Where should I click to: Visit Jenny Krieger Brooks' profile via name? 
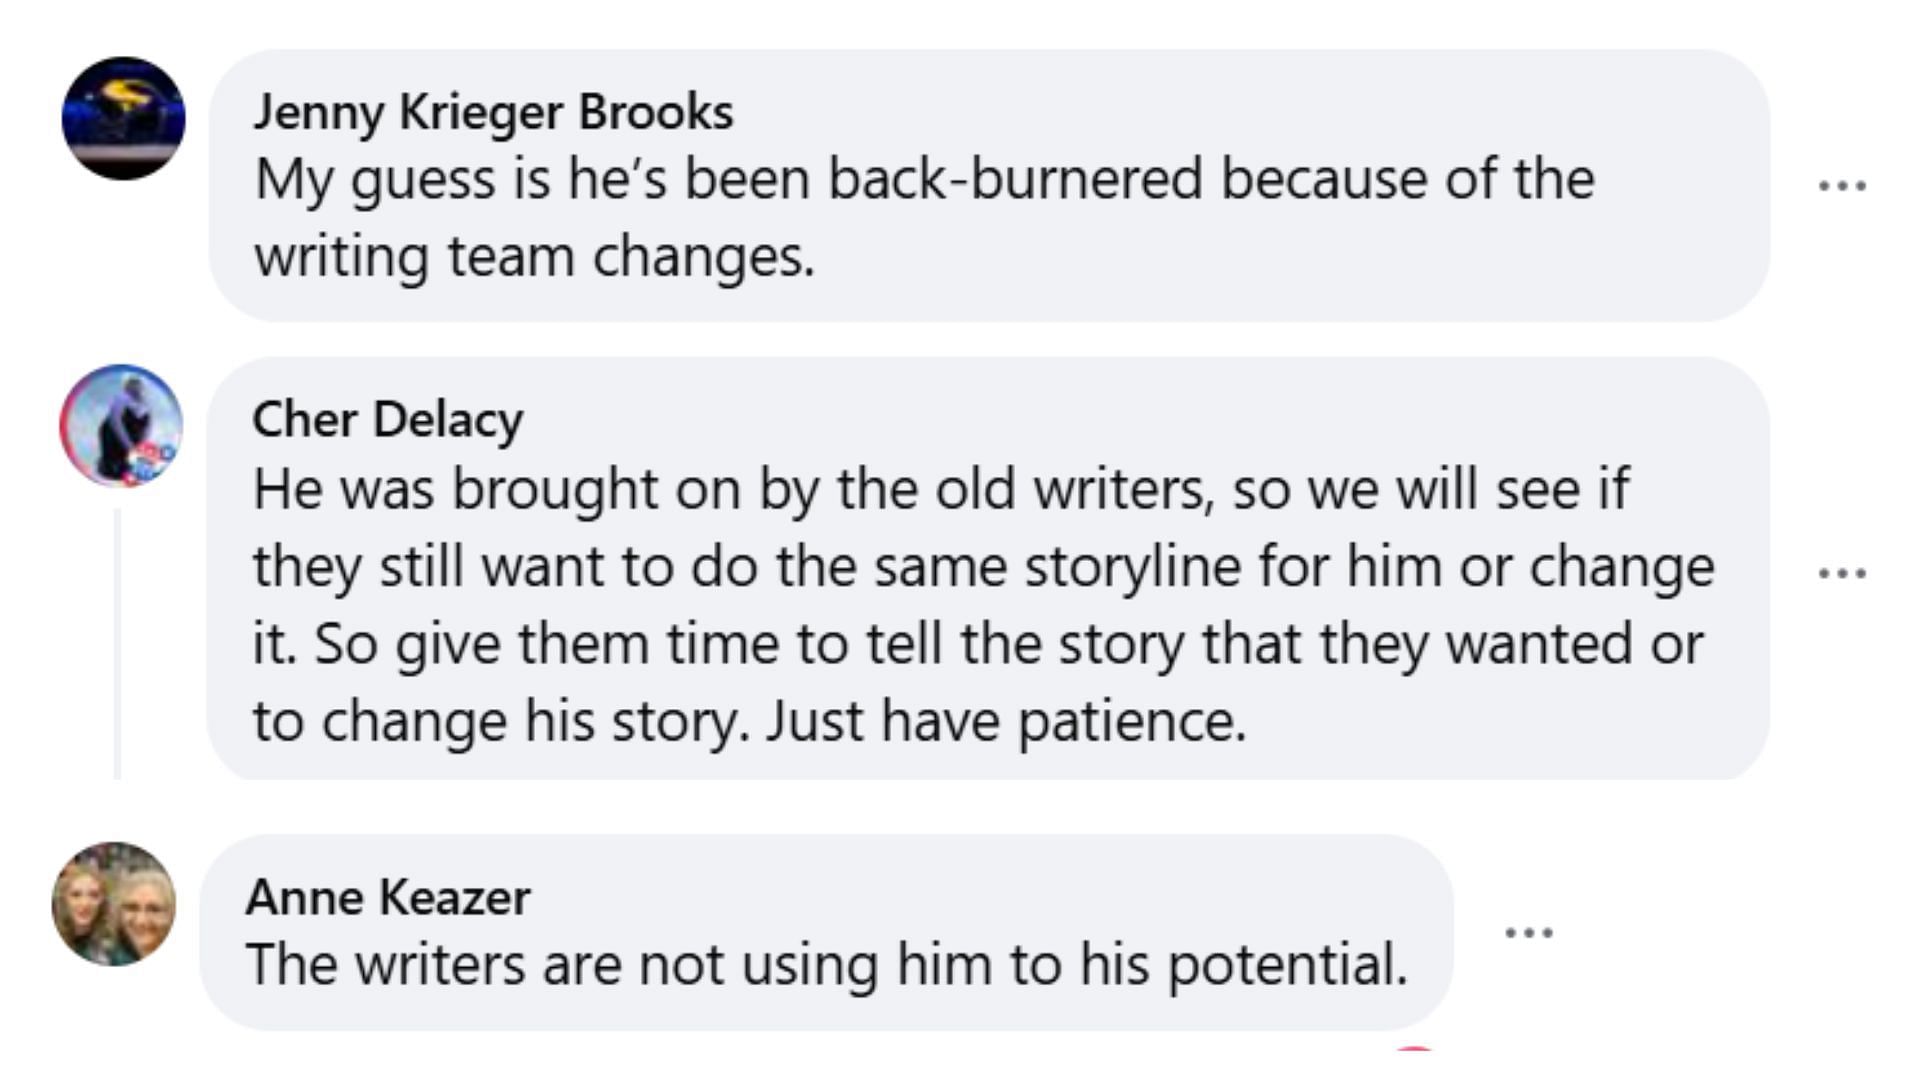click(493, 112)
